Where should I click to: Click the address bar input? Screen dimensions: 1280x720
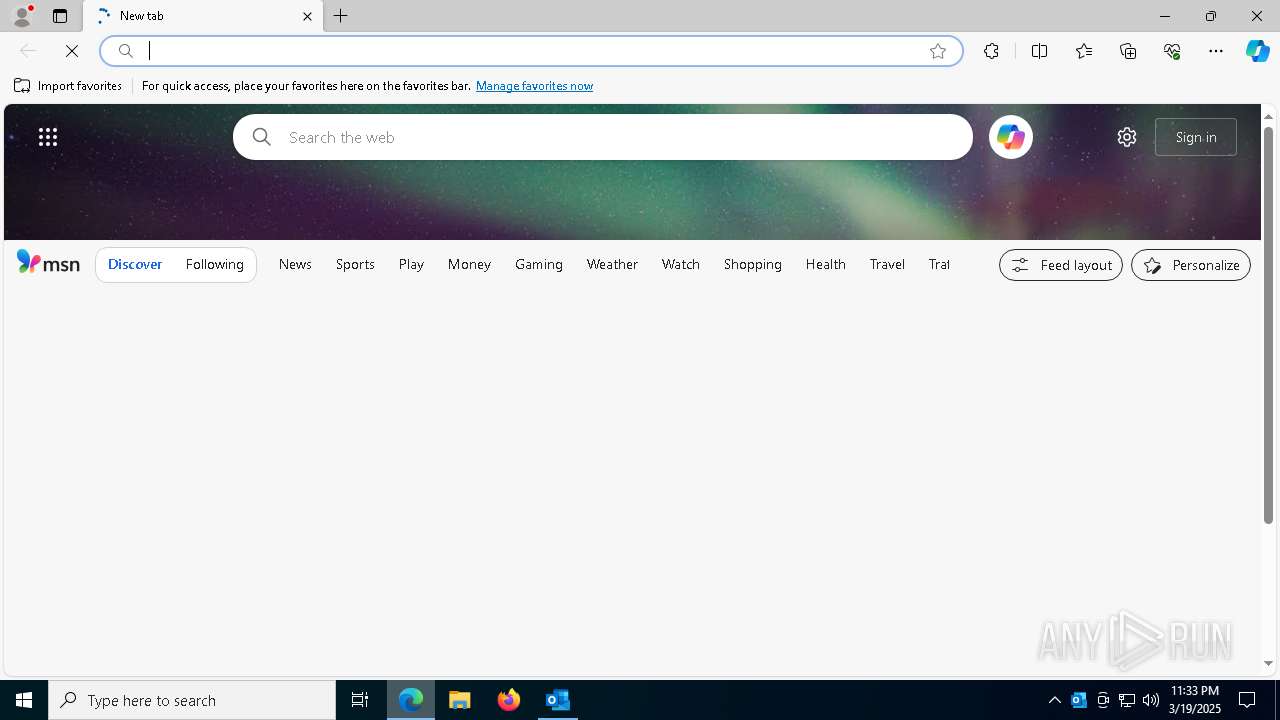tap(530, 51)
